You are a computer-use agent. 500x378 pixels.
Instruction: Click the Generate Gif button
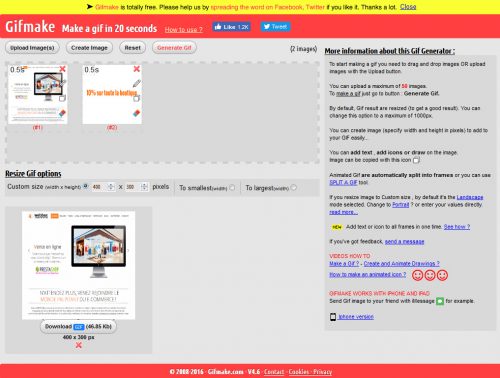(174, 48)
